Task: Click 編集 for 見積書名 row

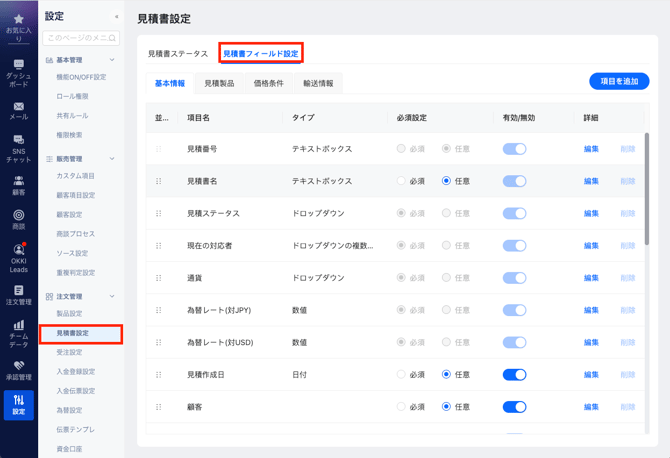Action: [591, 181]
